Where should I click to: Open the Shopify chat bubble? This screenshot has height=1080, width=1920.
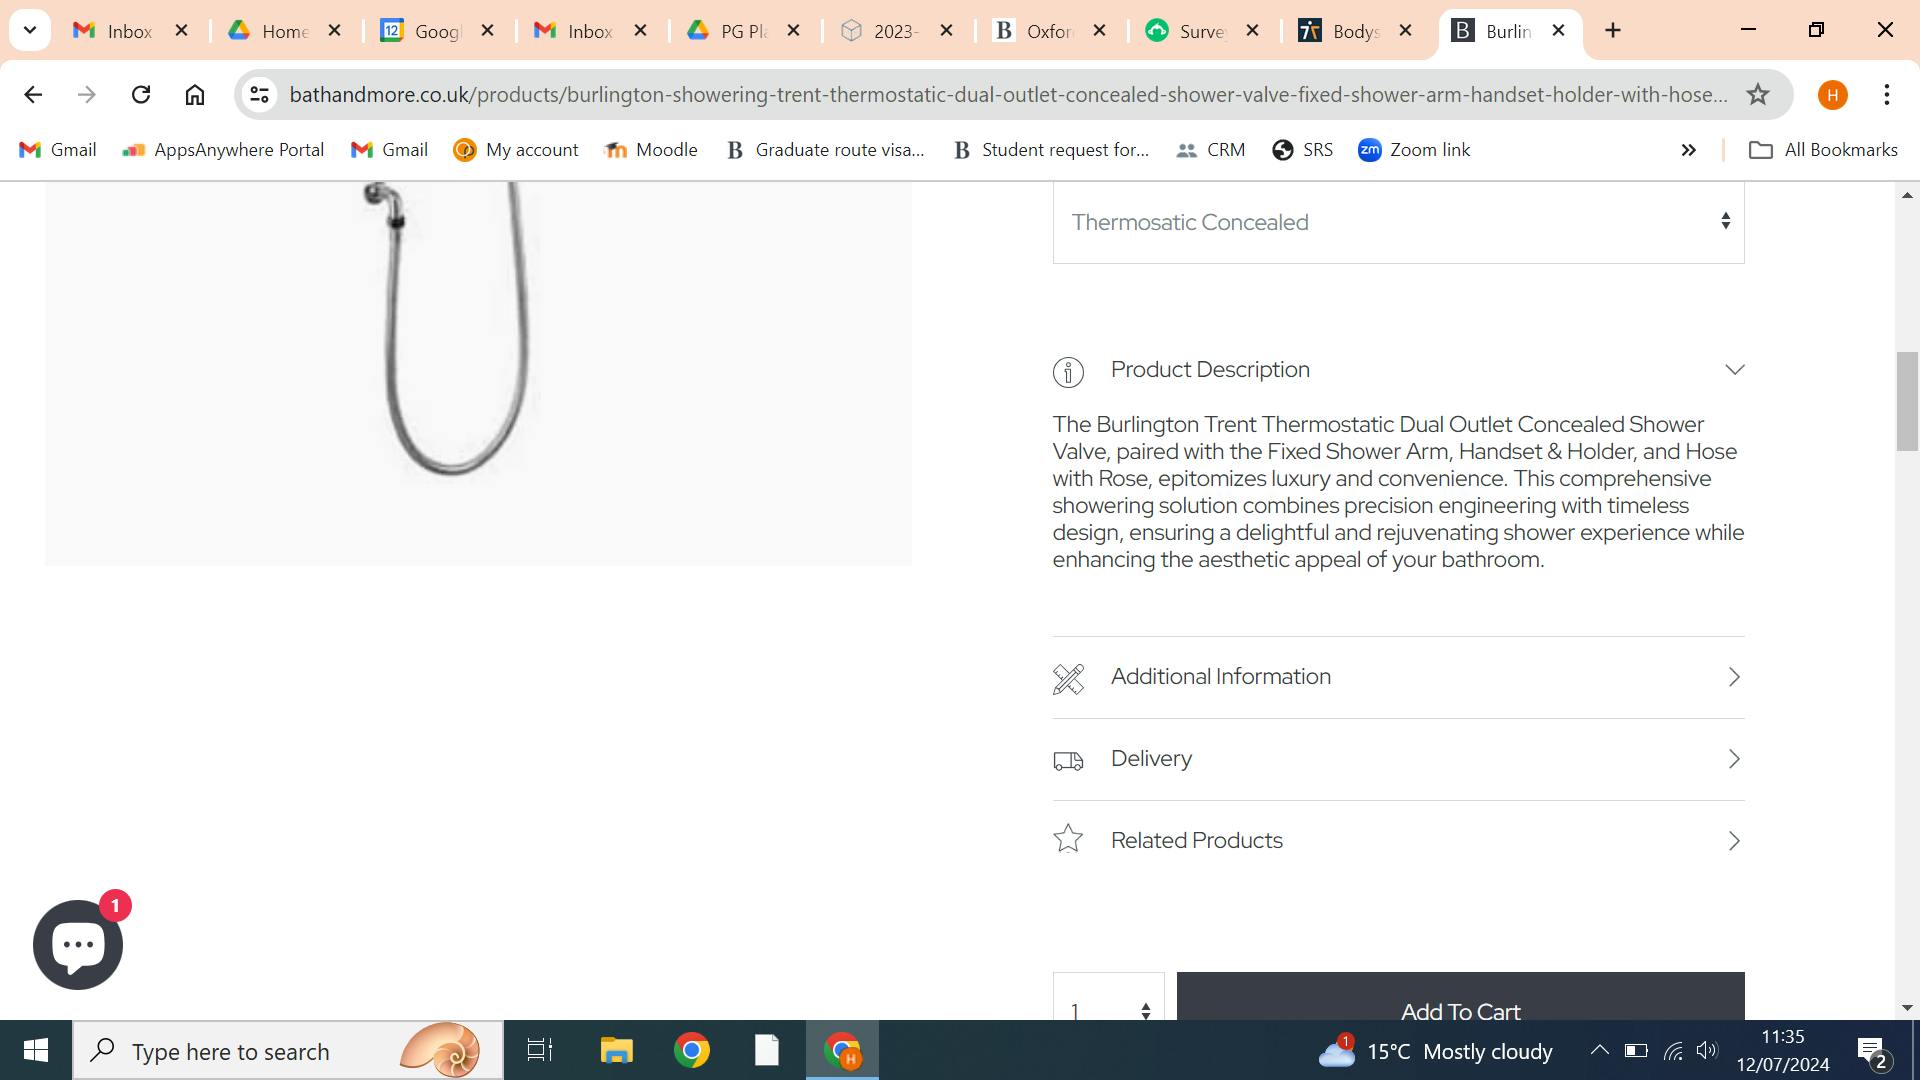click(77, 945)
